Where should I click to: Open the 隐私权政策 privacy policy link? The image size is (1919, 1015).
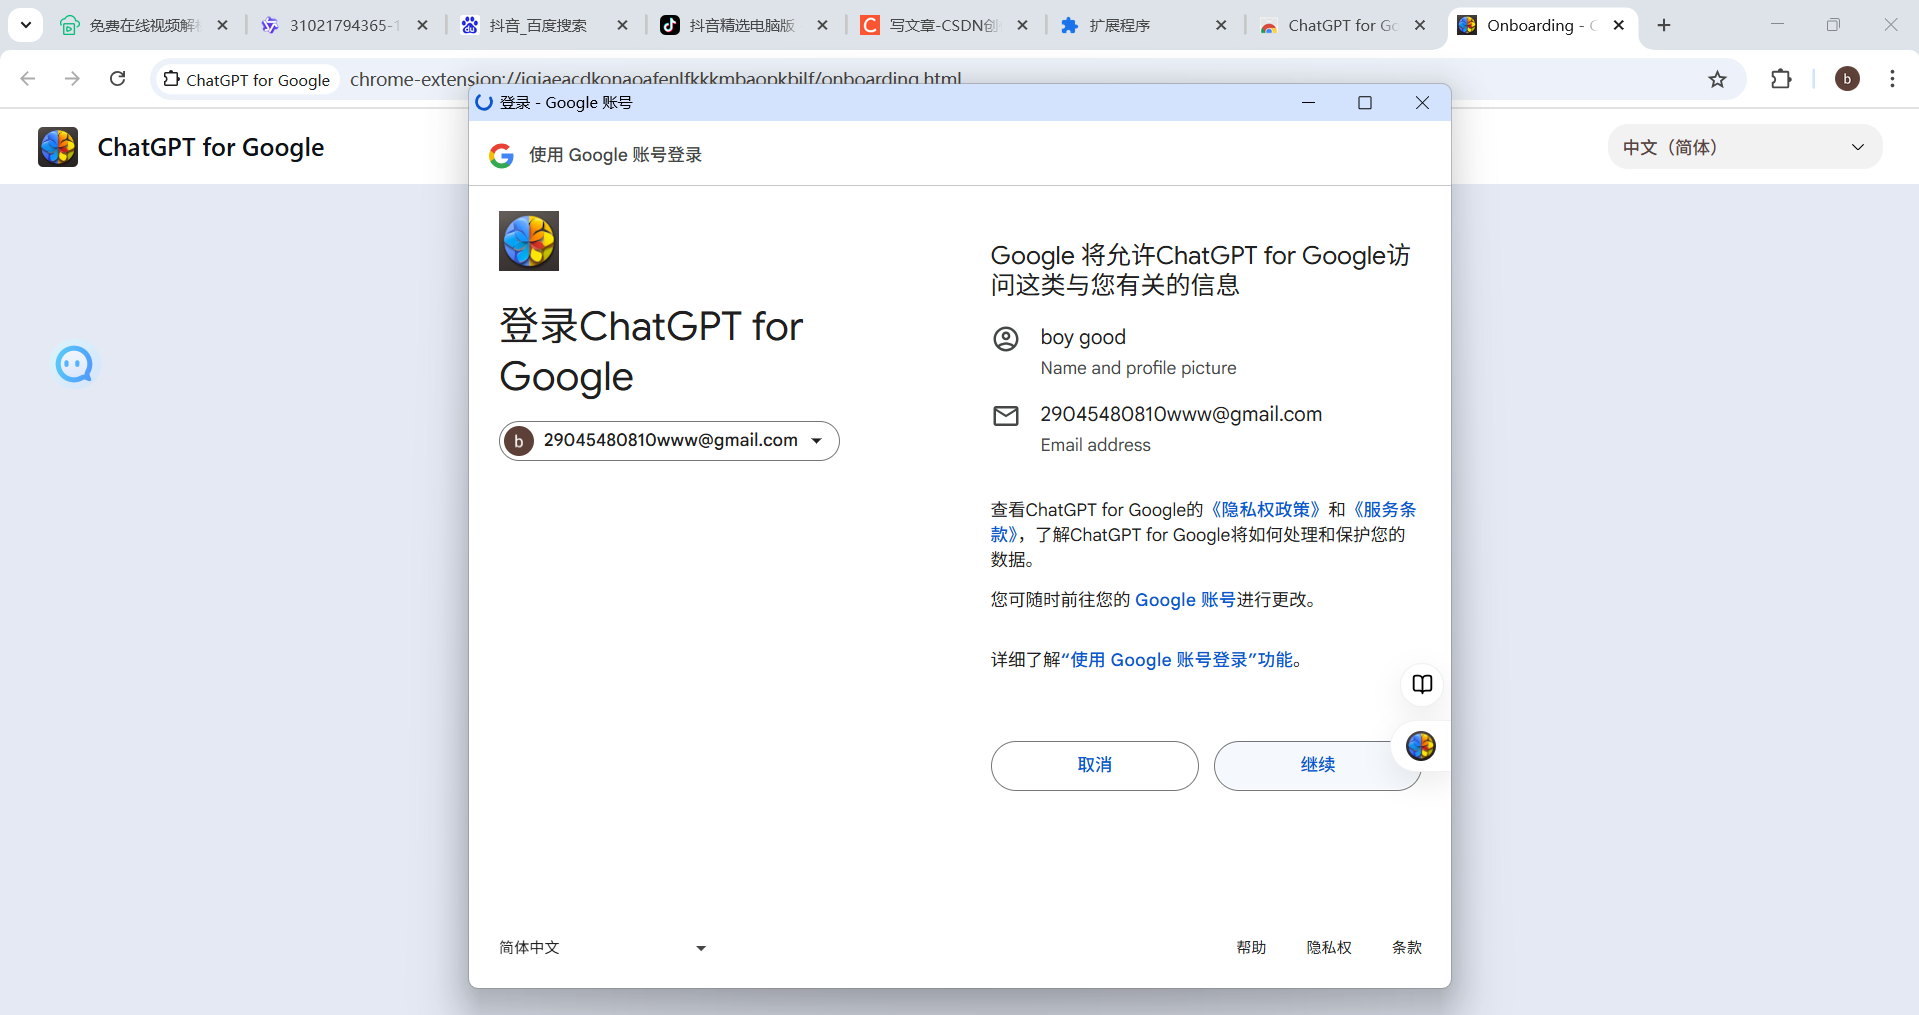(1266, 510)
